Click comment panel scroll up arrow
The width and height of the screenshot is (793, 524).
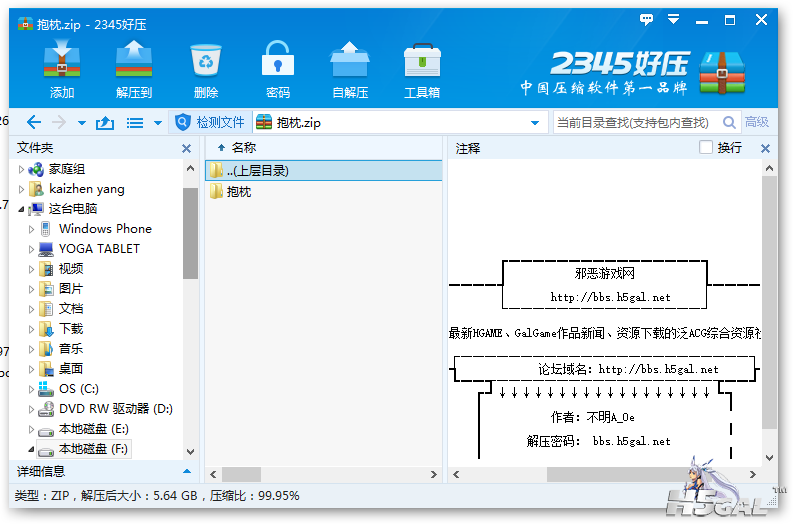(769, 168)
